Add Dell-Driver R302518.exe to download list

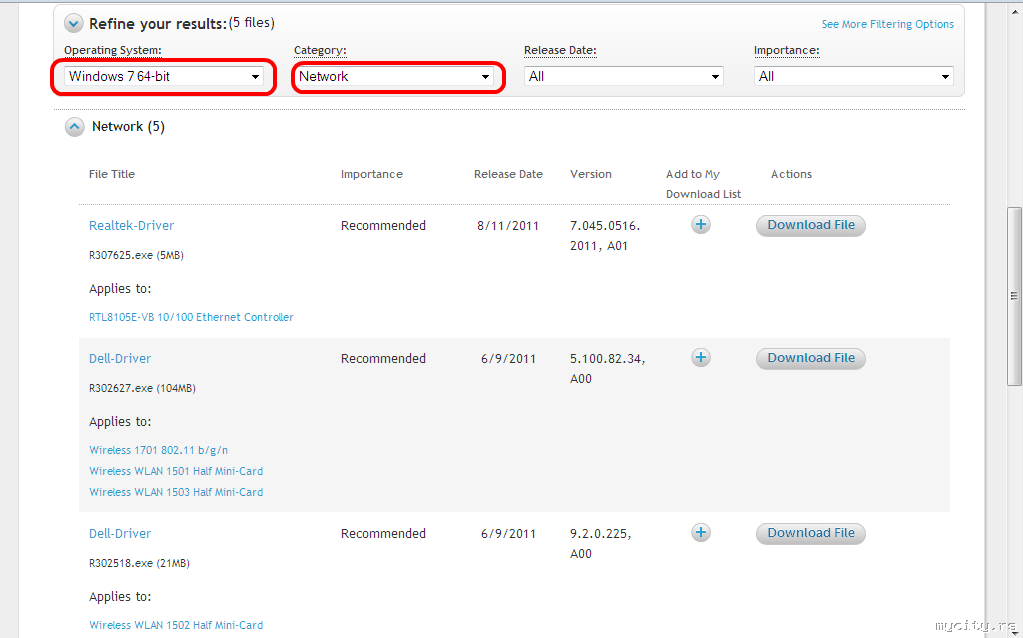(x=701, y=533)
